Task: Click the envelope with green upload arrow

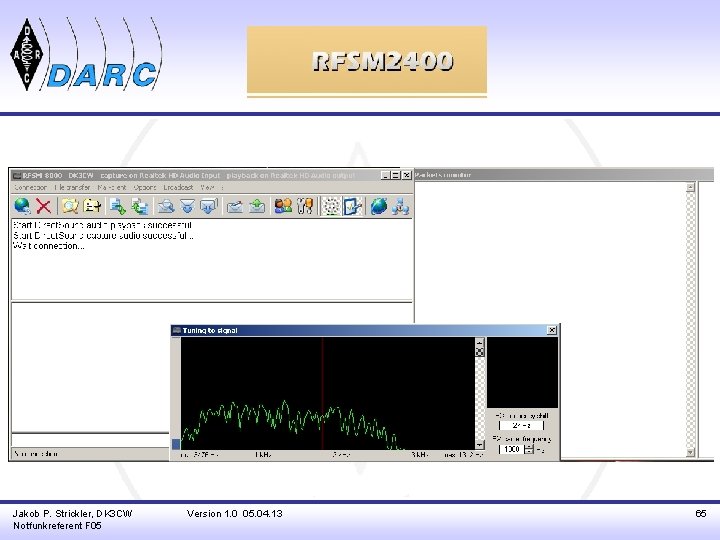Action: click(x=257, y=206)
